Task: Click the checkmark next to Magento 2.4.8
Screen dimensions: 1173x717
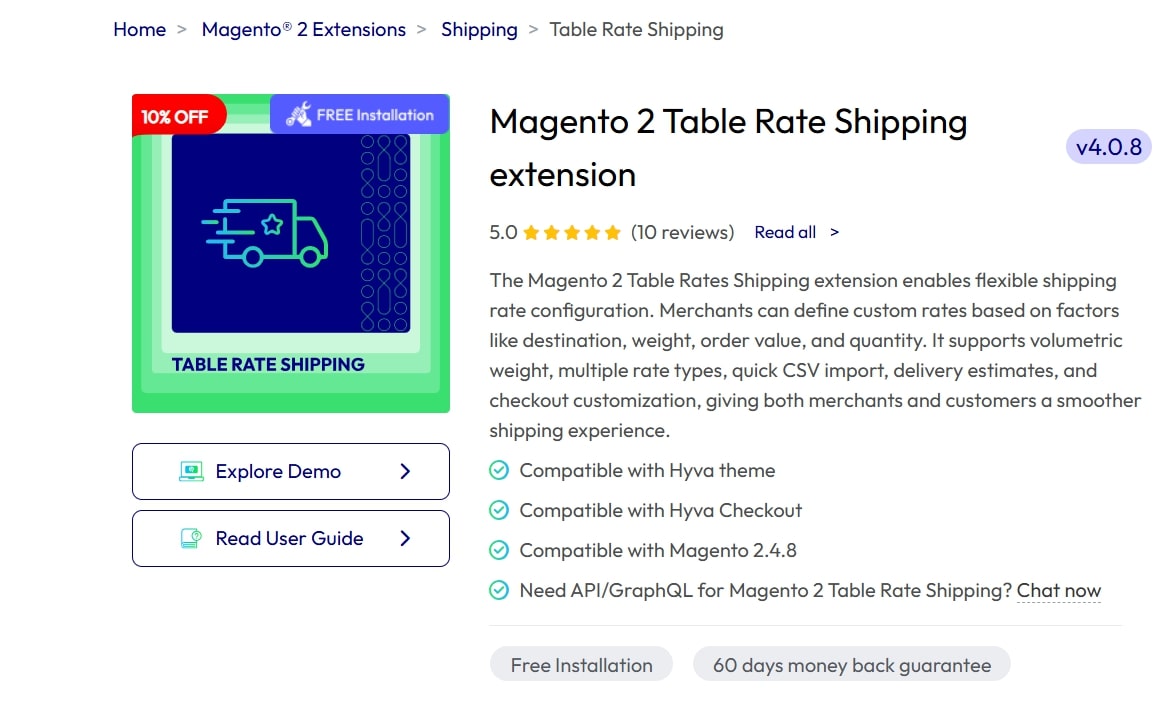Action: click(x=499, y=550)
